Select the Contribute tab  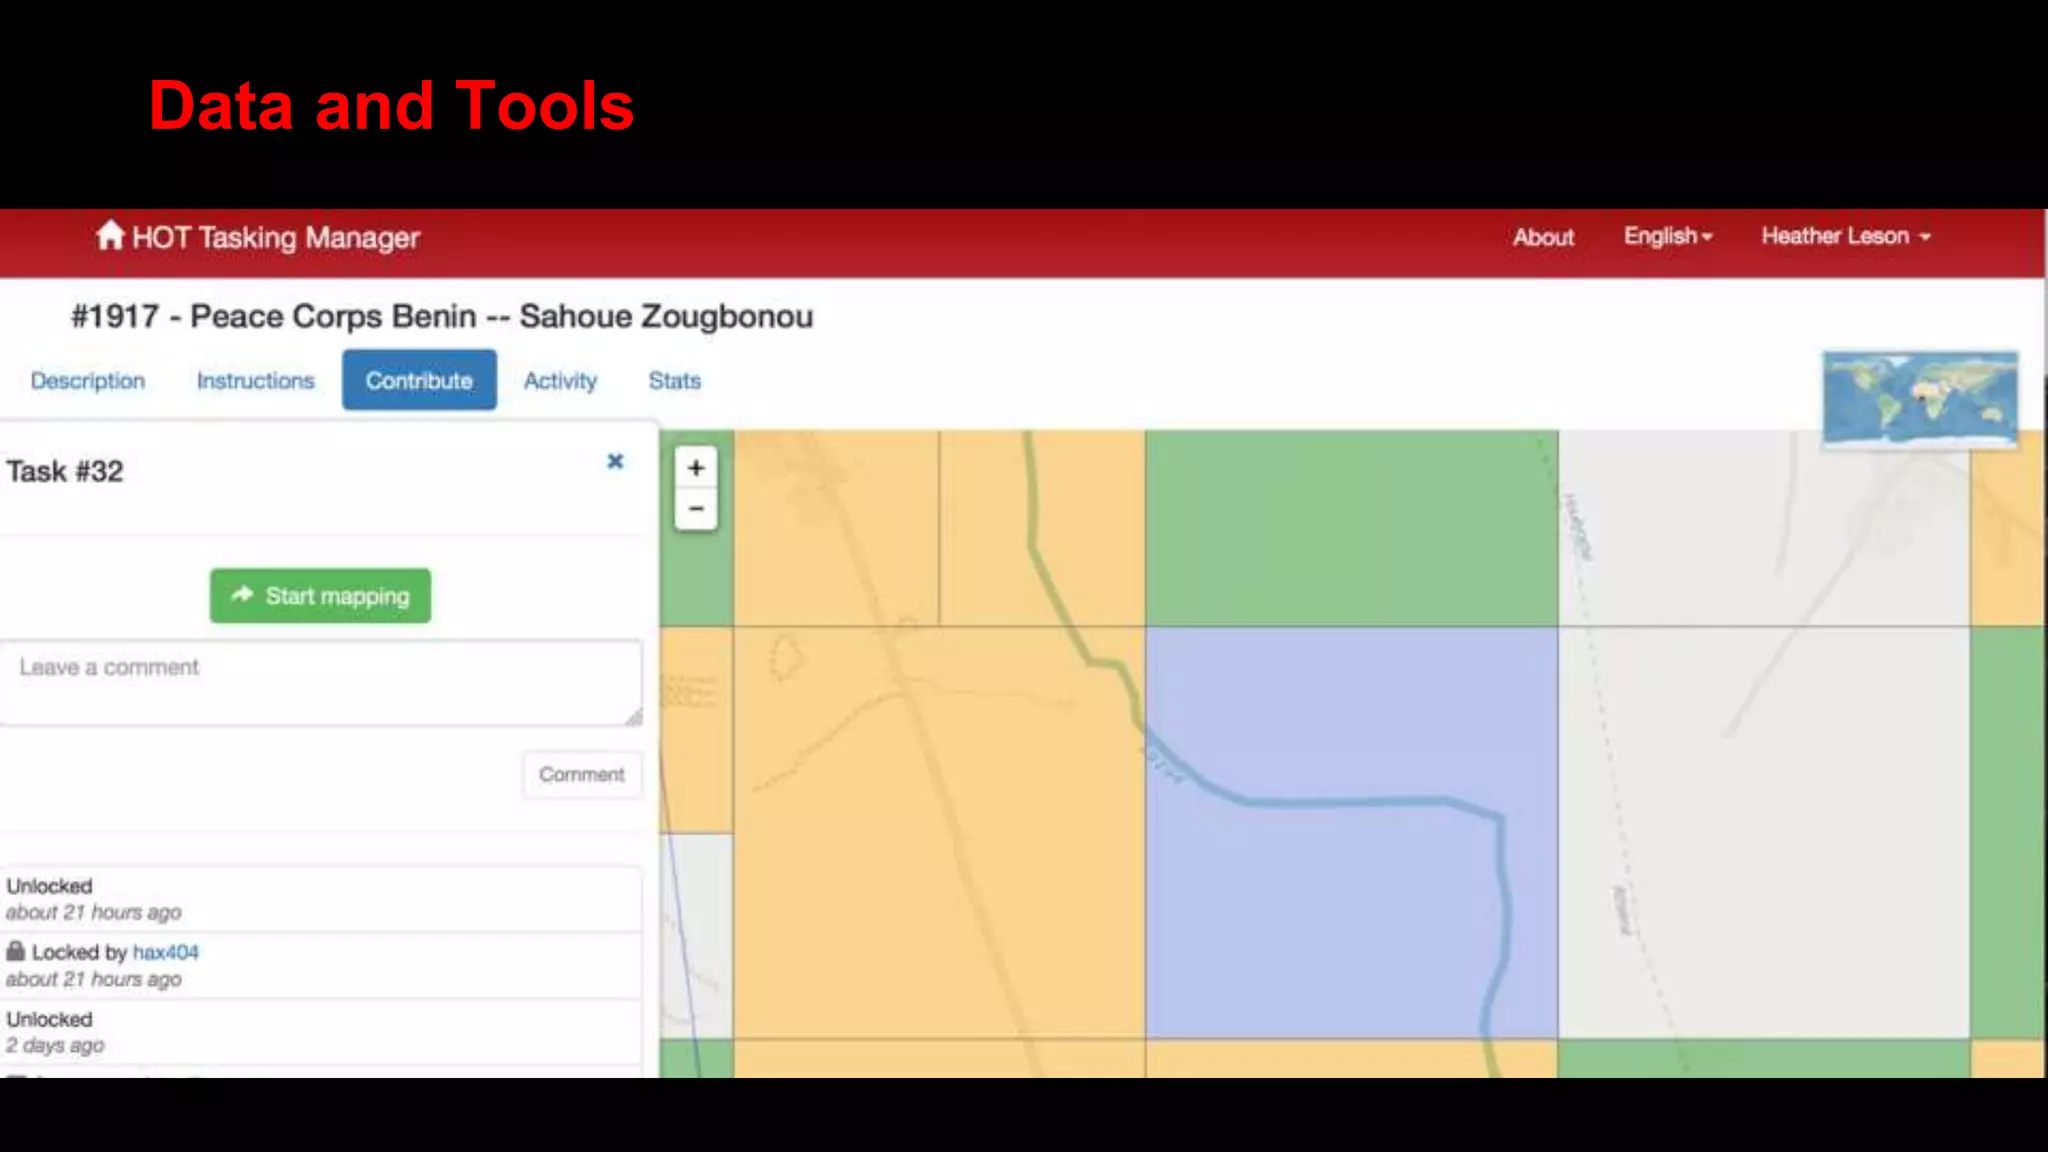[419, 380]
